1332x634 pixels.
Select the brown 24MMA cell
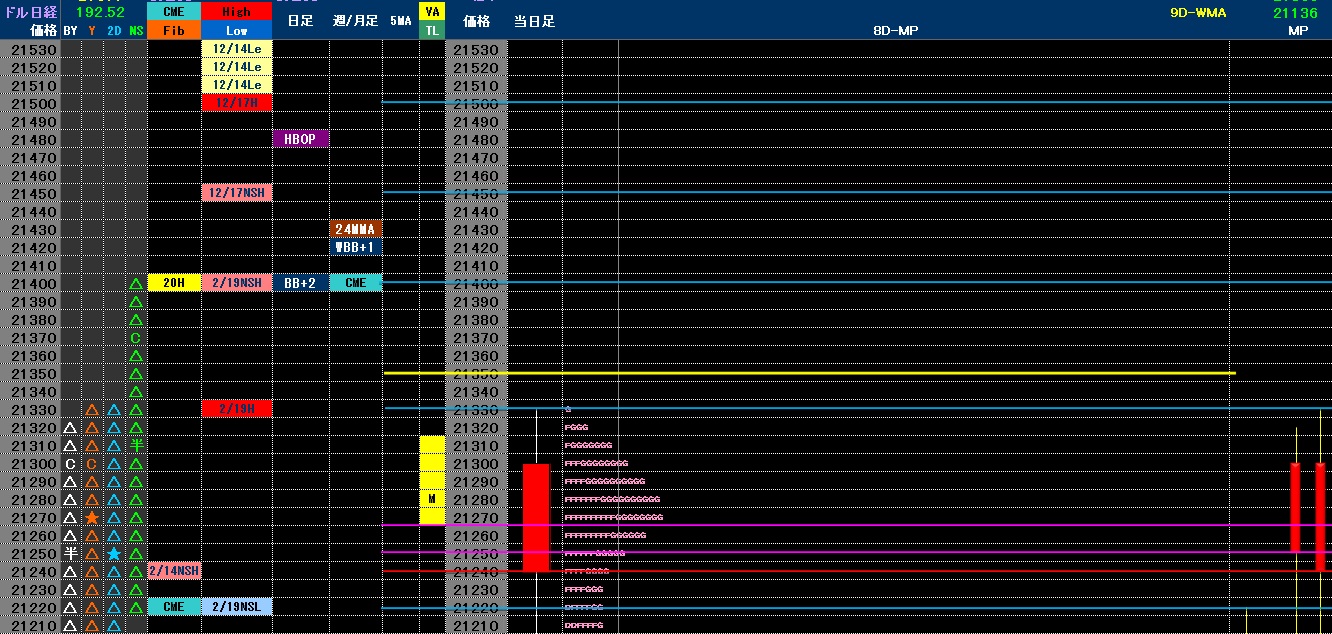pos(356,229)
